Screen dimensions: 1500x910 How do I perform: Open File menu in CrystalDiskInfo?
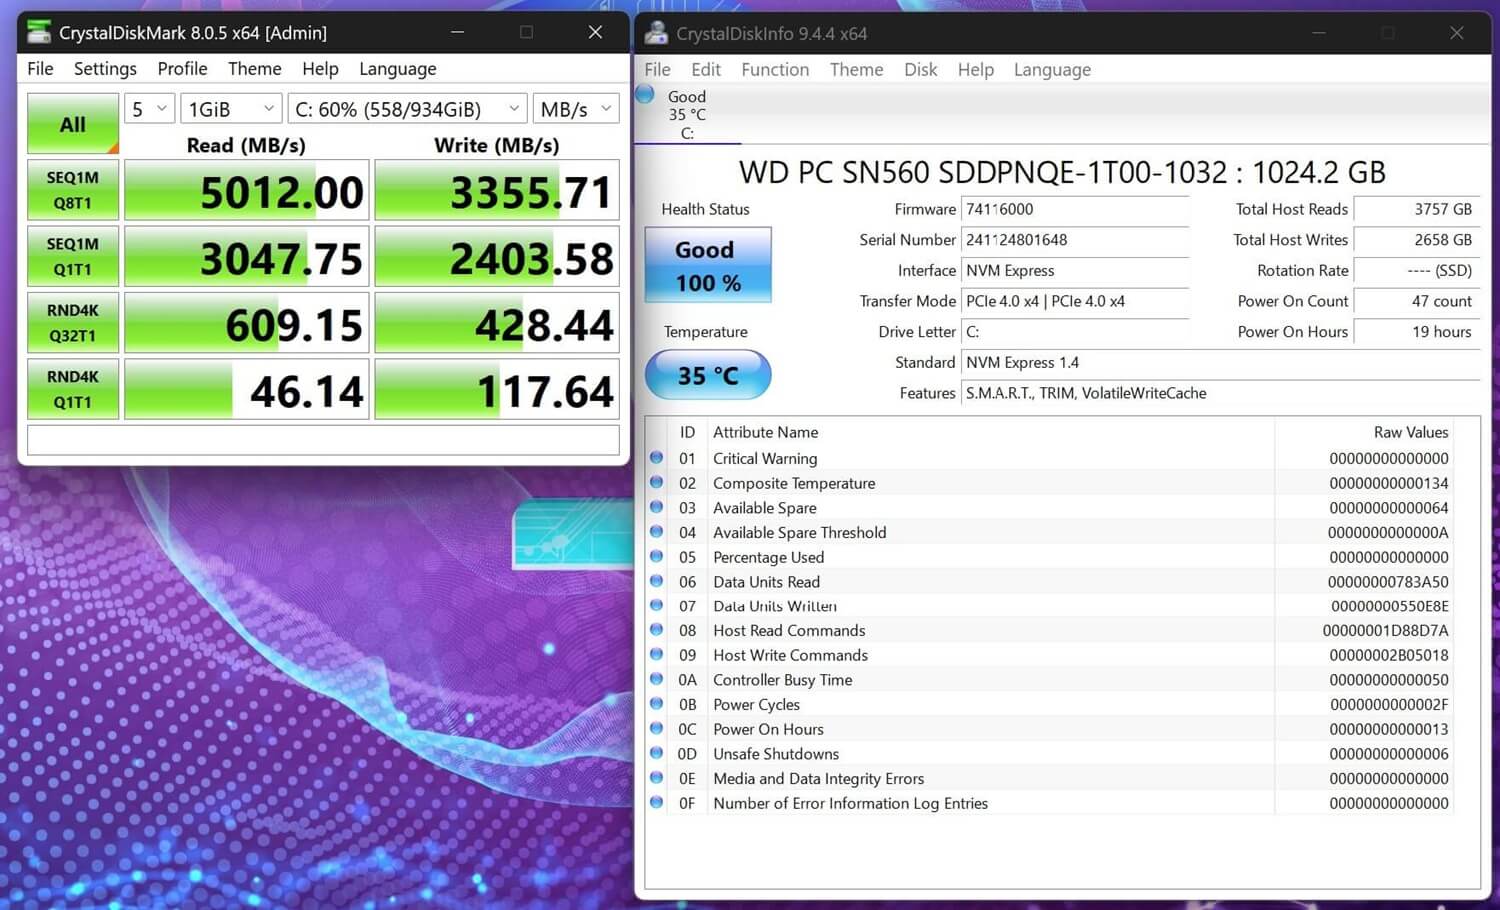(657, 69)
